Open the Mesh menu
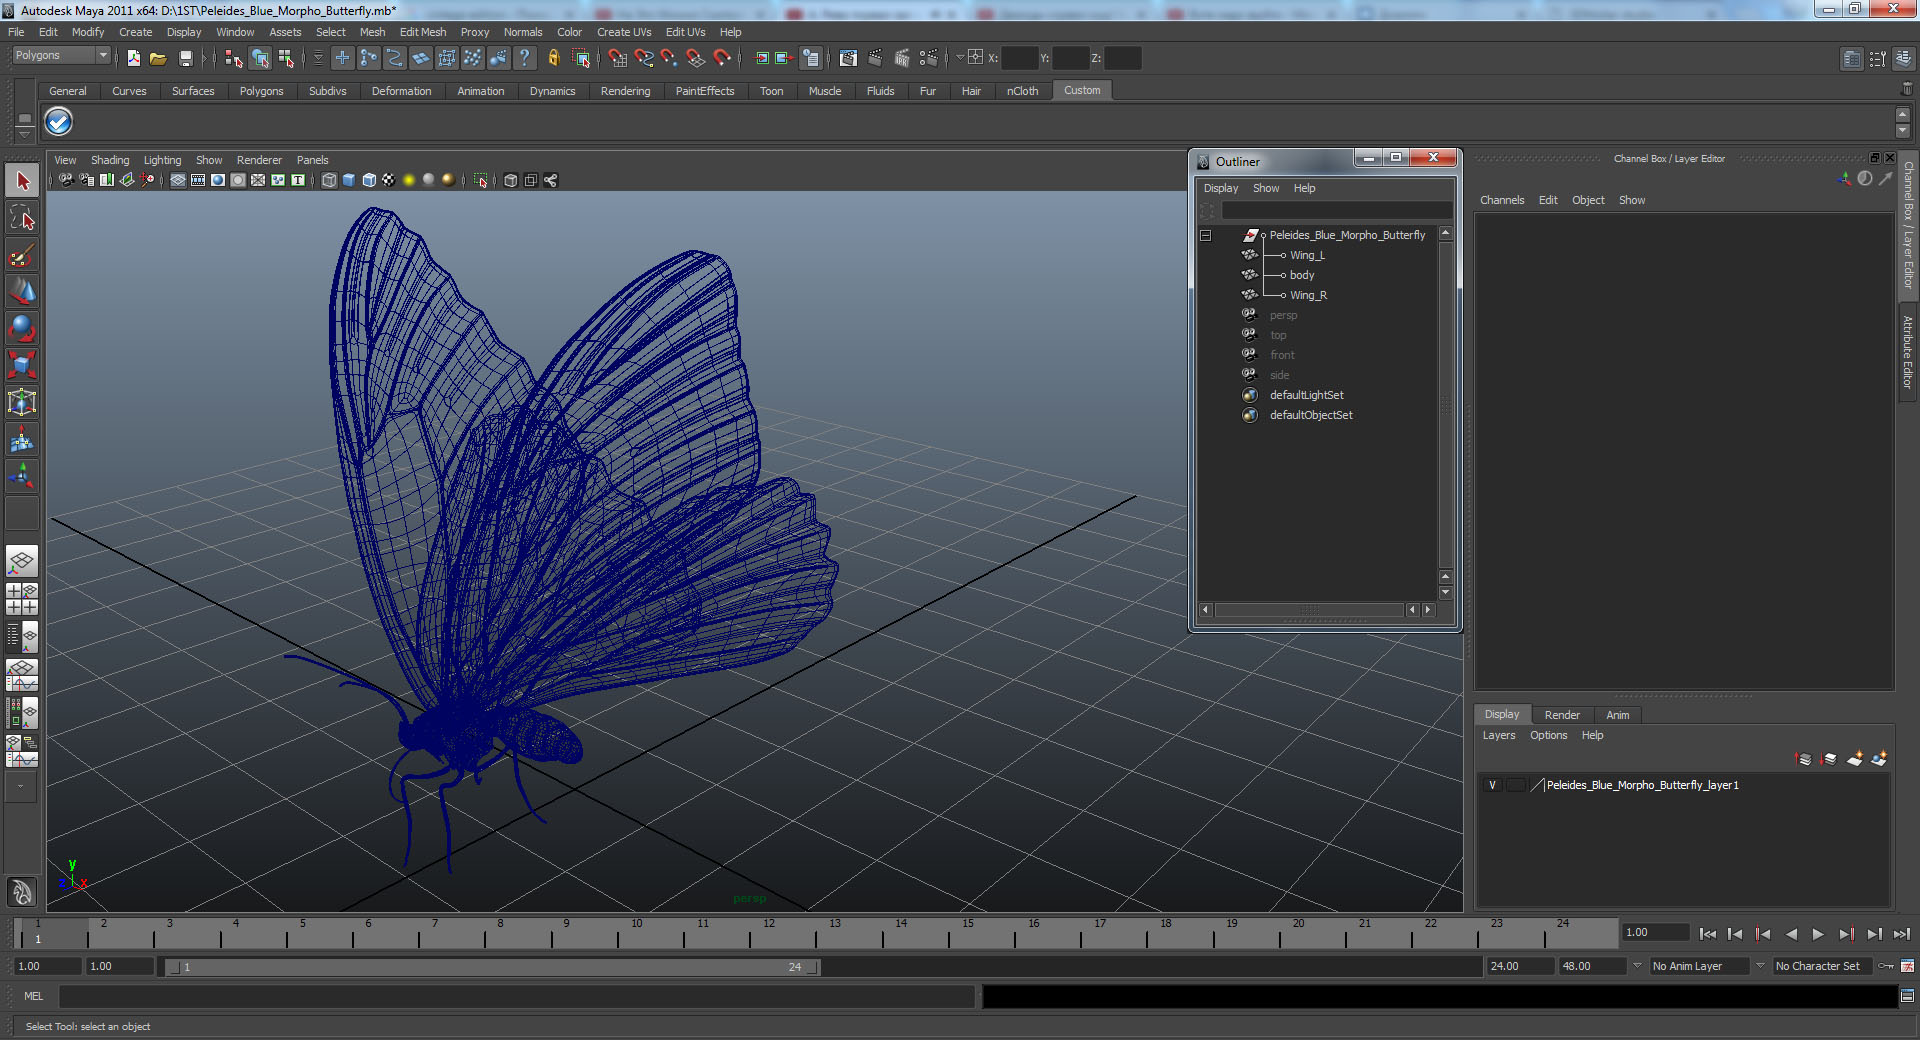The width and height of the screenshot is (1920, 1040). pyautogui.click(x=372, y=32)
